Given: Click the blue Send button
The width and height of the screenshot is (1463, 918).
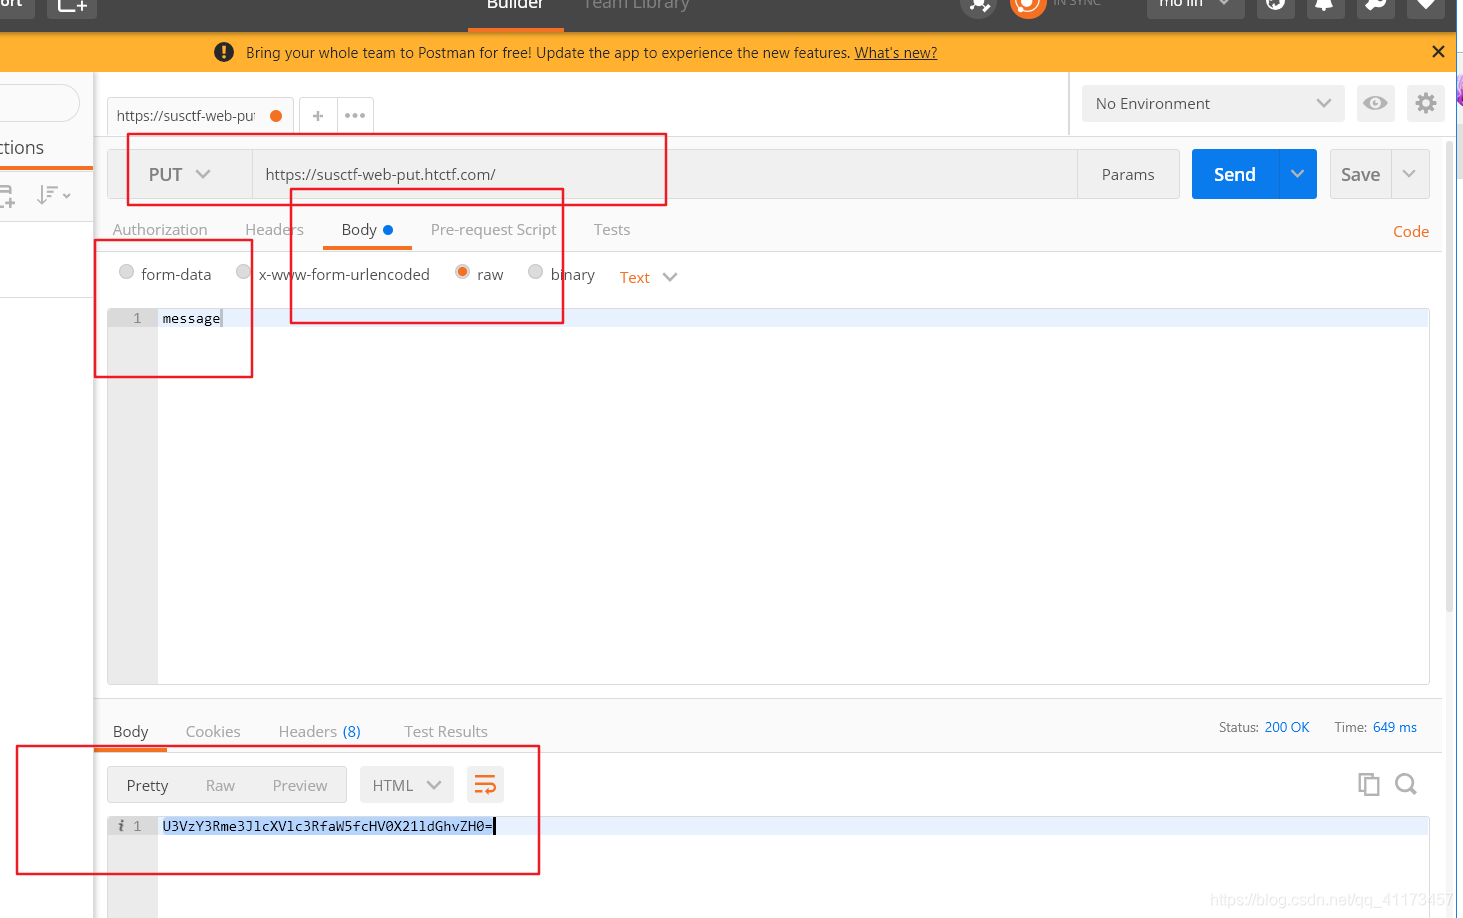Looking at the screenshot, I should coord(1235,174).
